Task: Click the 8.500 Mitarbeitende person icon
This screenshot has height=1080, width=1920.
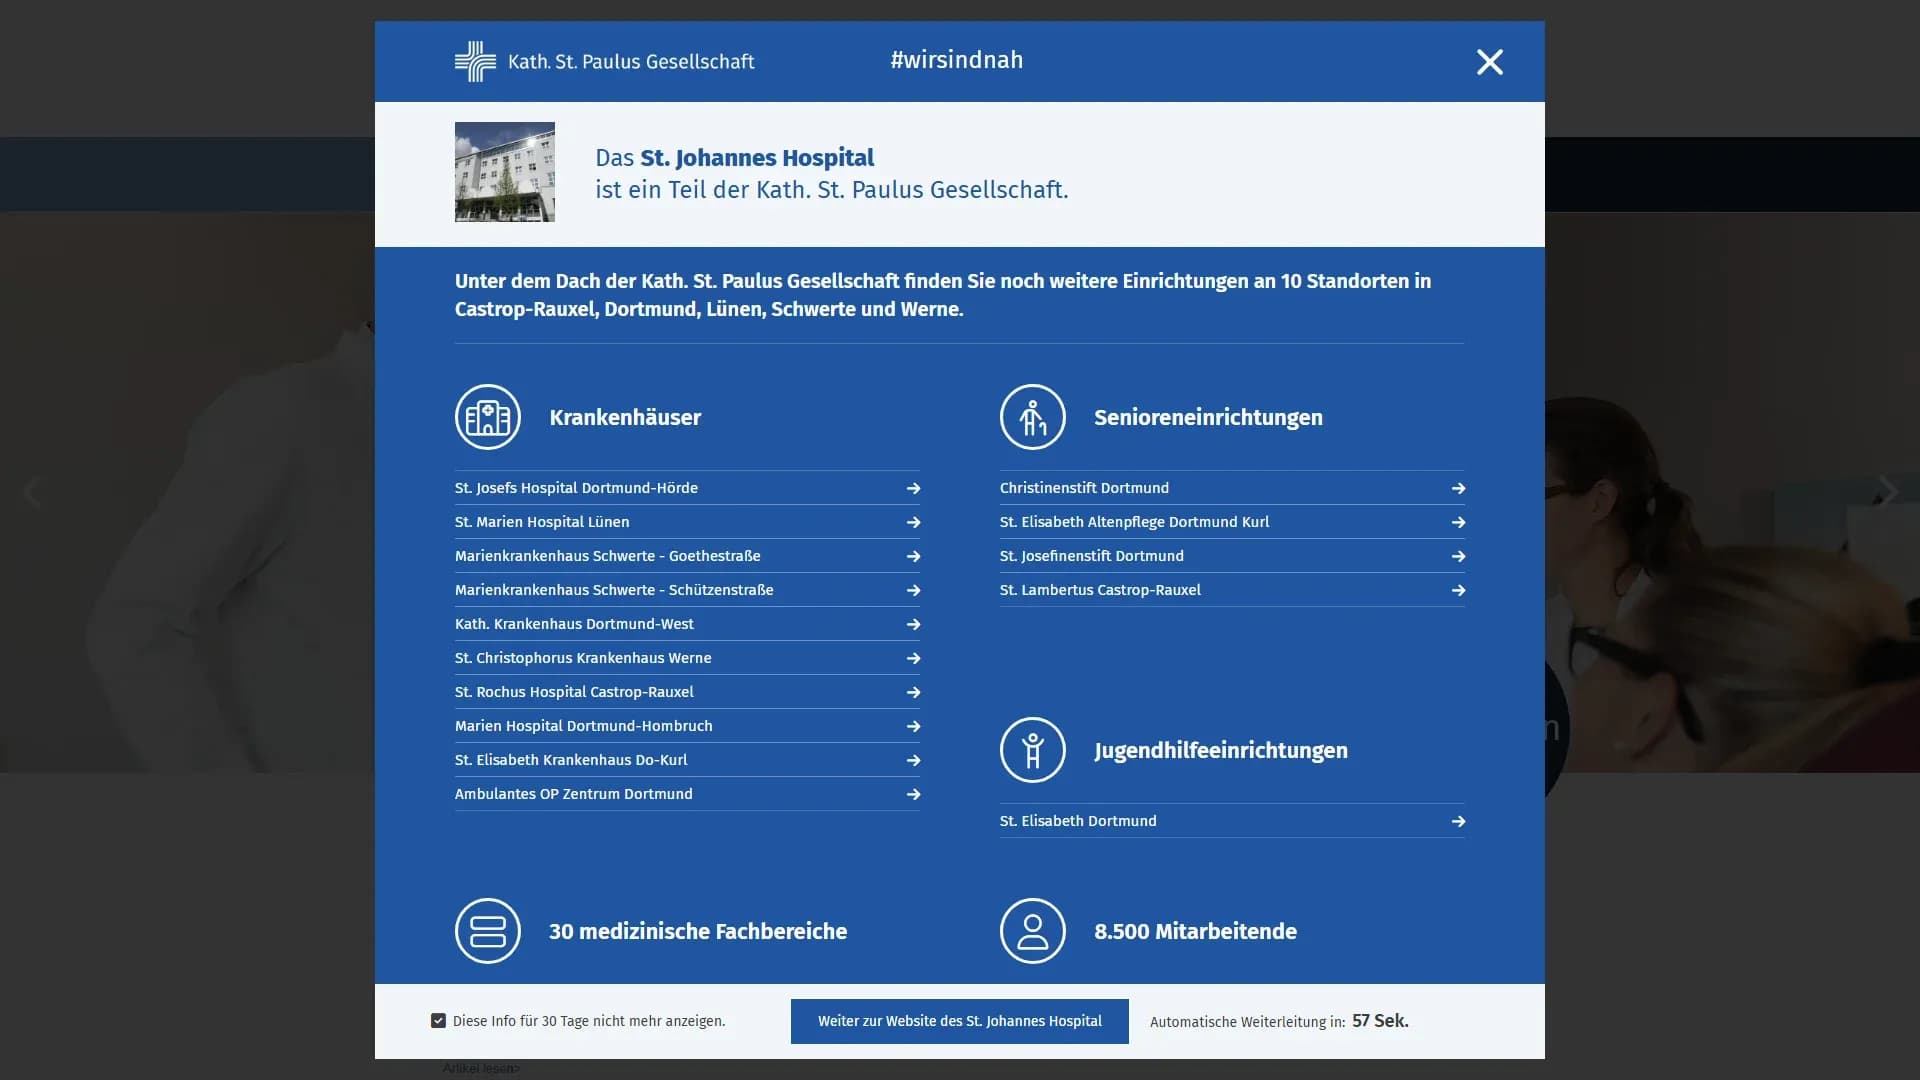Action: tap(1033, 930)
